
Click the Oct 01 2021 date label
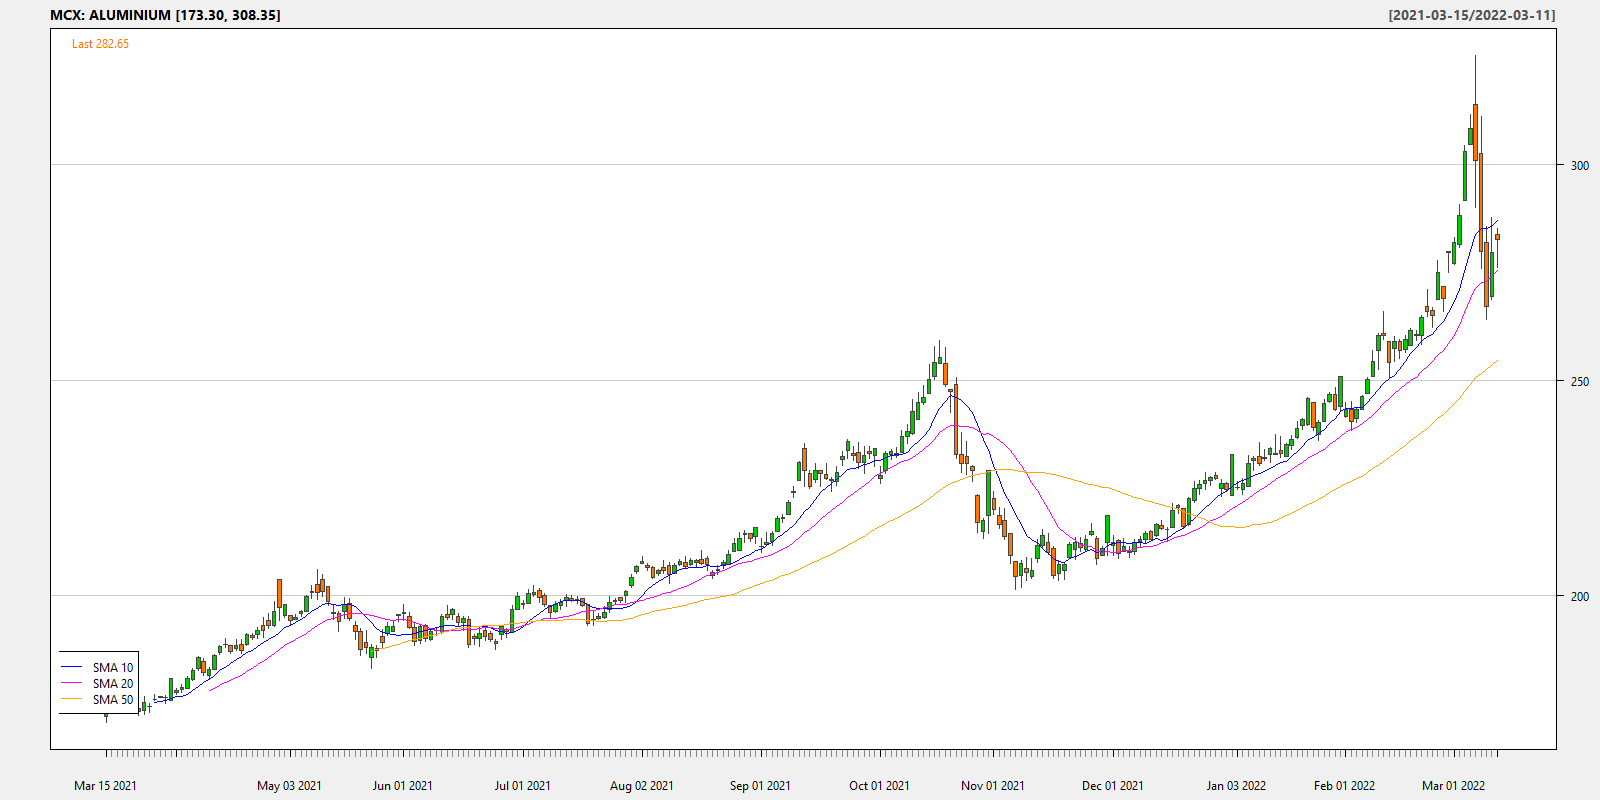tap(879, 786)
